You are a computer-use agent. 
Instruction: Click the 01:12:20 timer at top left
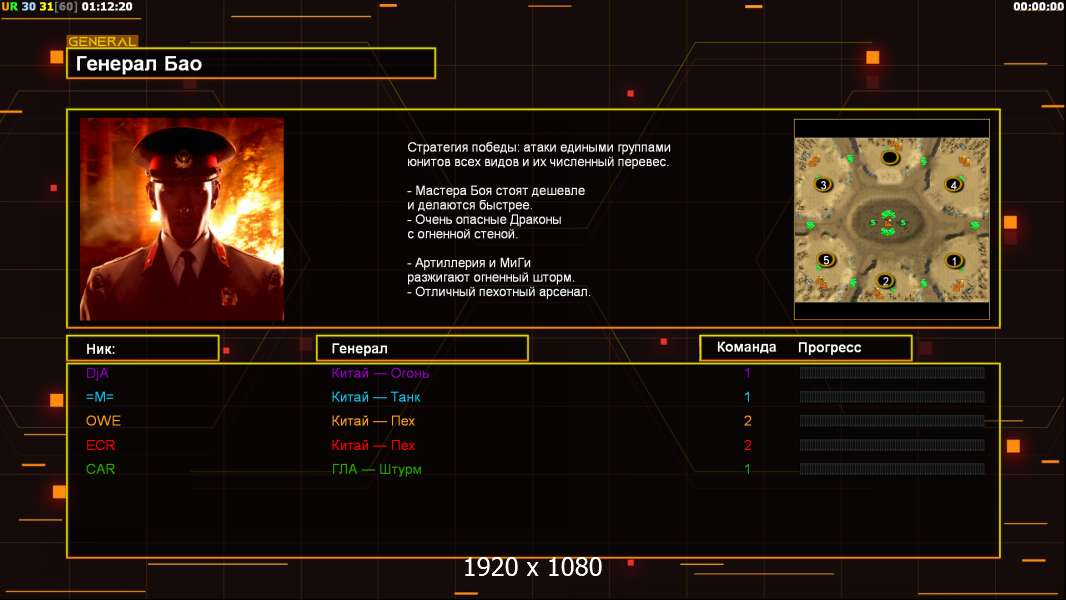(x=107, y=7)
